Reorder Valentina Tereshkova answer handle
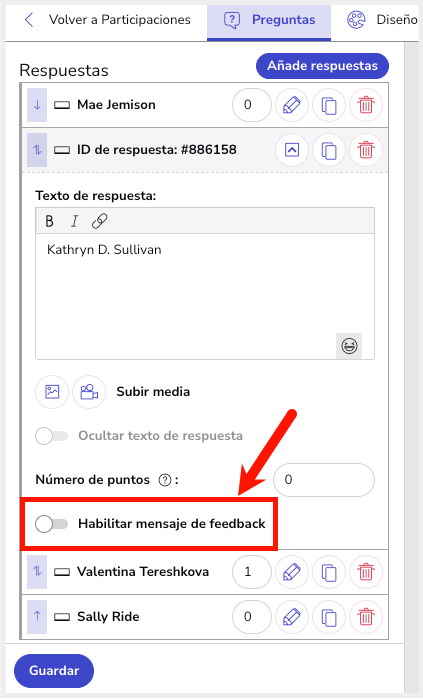Screen dimensions: 423x699 [x=37, y=572]
